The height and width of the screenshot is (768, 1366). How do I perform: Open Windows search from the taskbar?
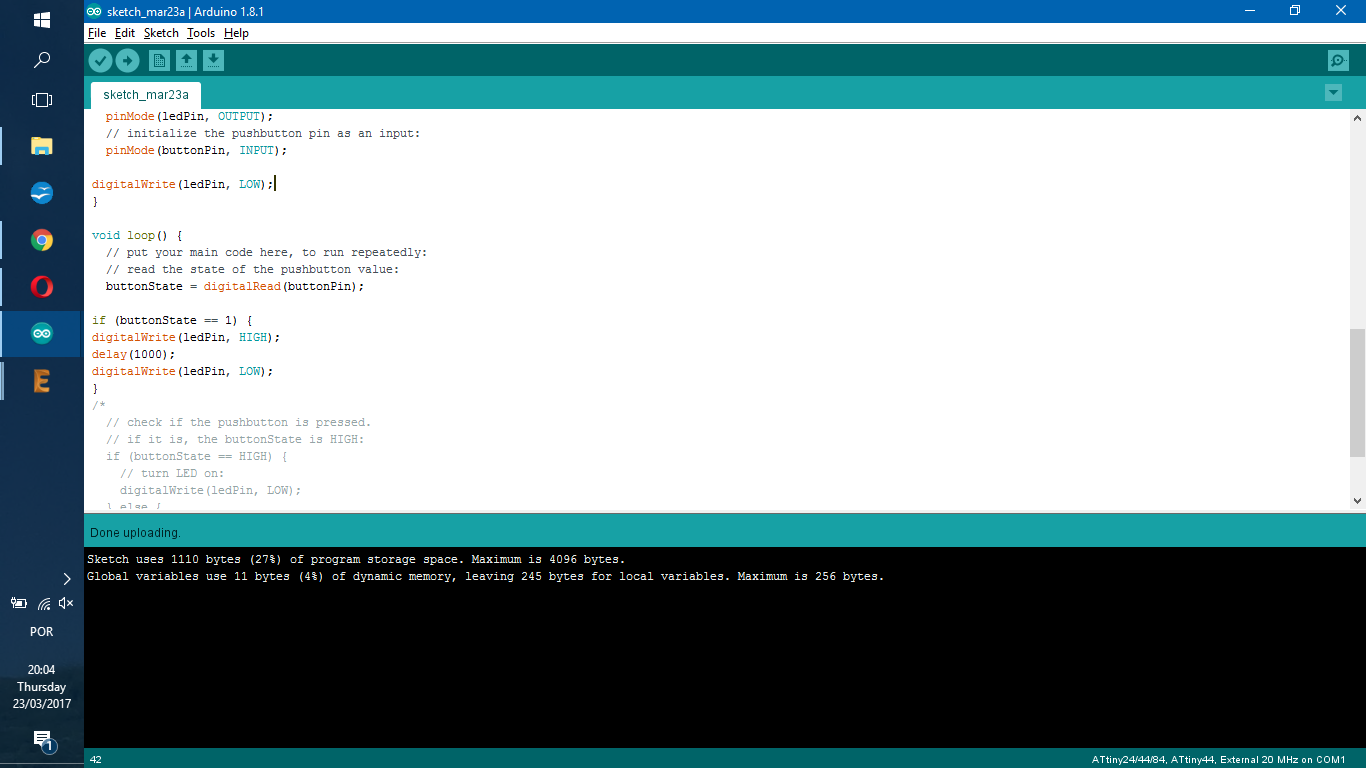tap(42, 61)
